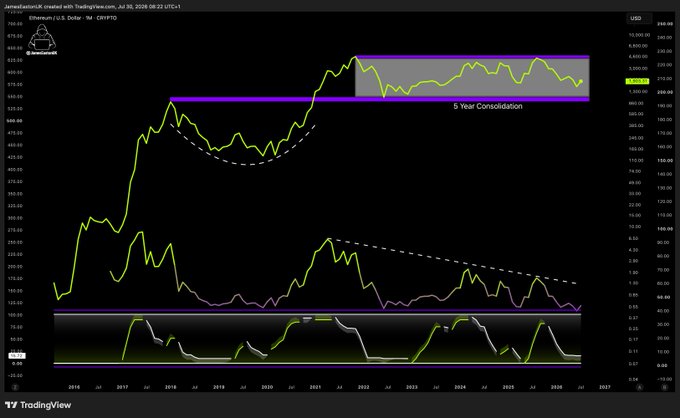
Task: Click the 2022 time axis label
Action: [363, 387]
